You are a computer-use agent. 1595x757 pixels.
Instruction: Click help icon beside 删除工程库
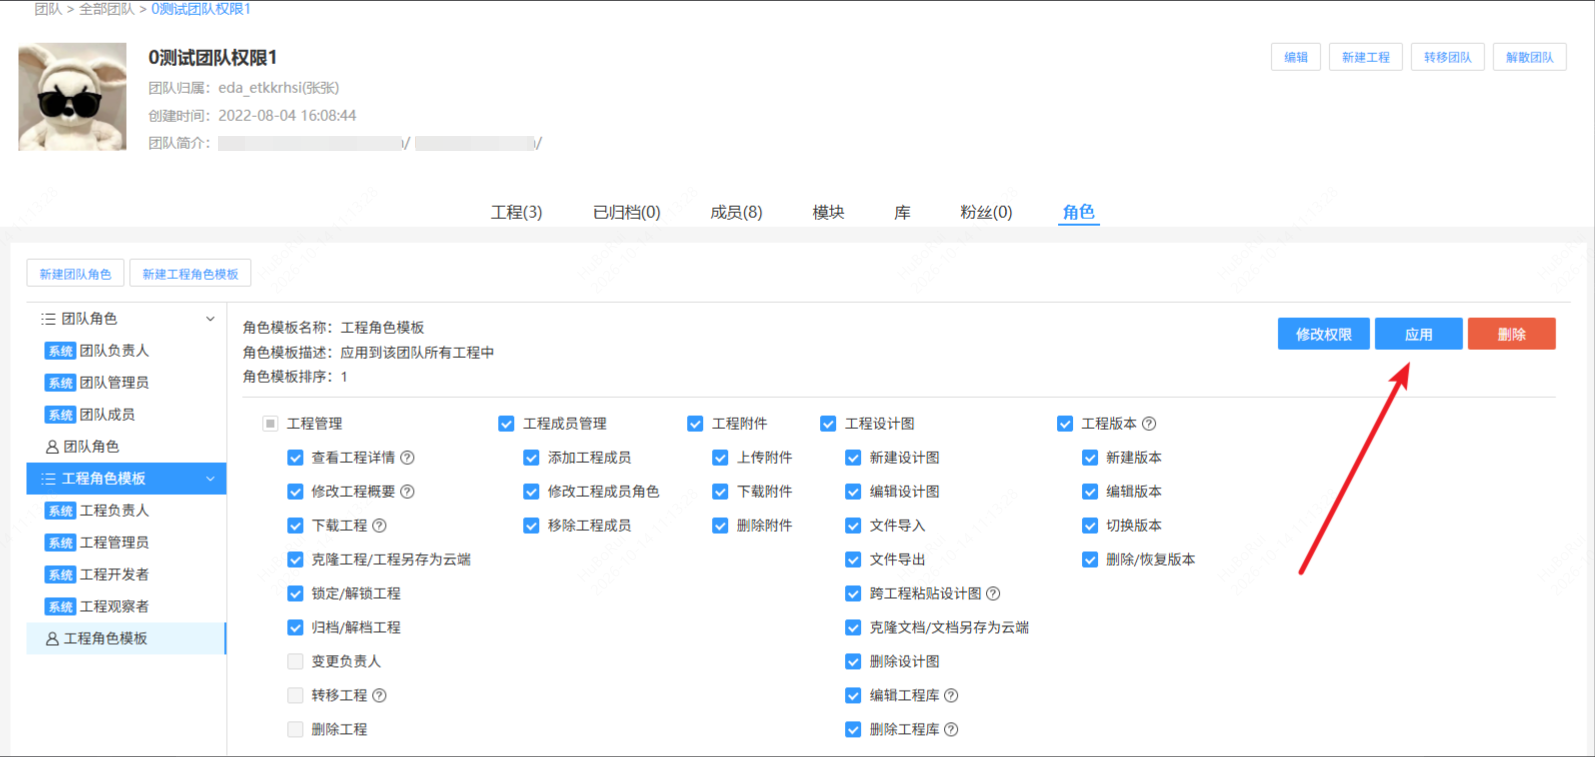[x=951, y=730]
